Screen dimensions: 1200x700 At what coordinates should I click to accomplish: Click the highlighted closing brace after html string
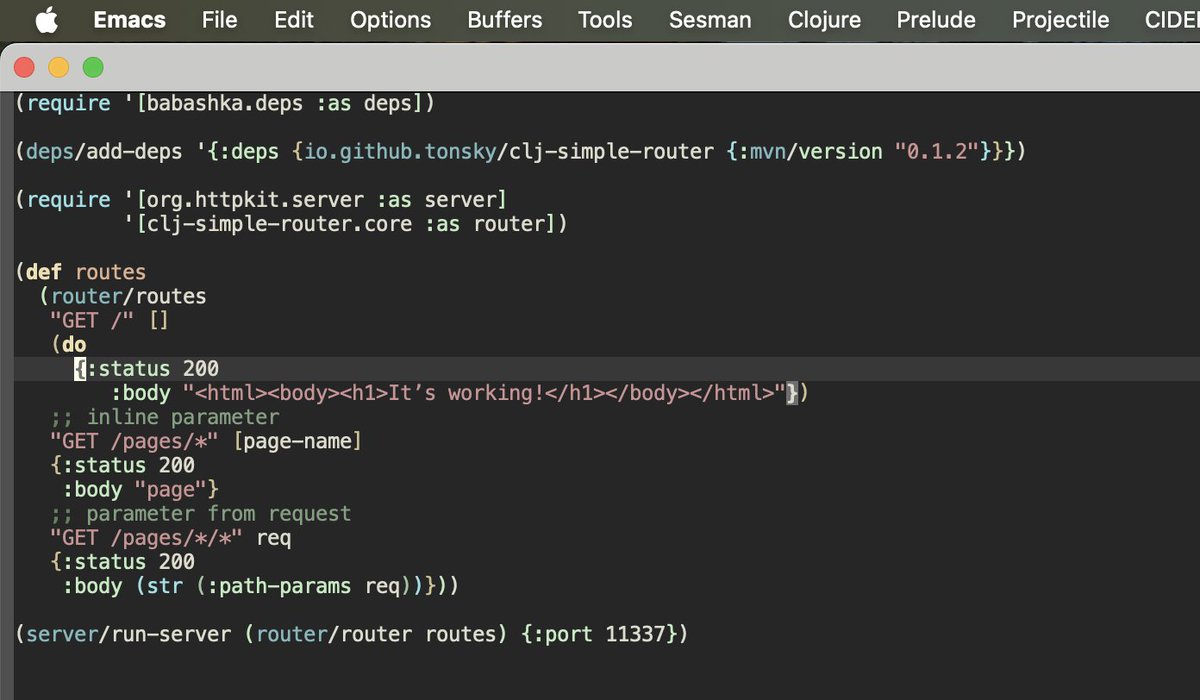click(790, 393)
